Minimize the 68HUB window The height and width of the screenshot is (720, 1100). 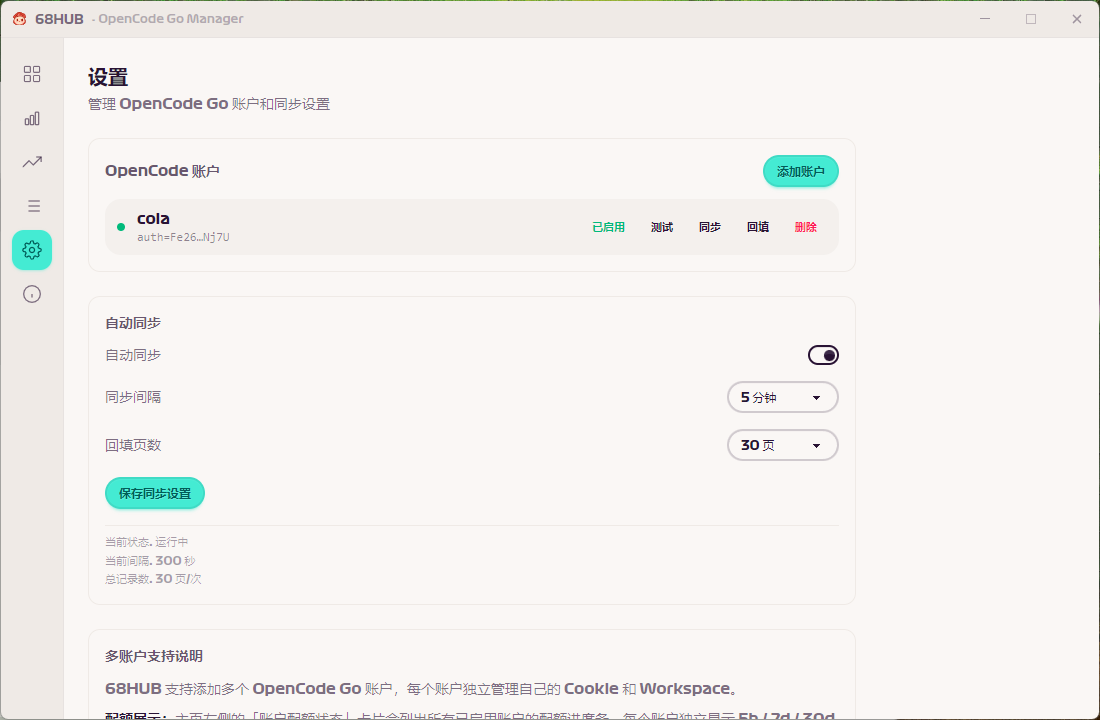[985, 19]
